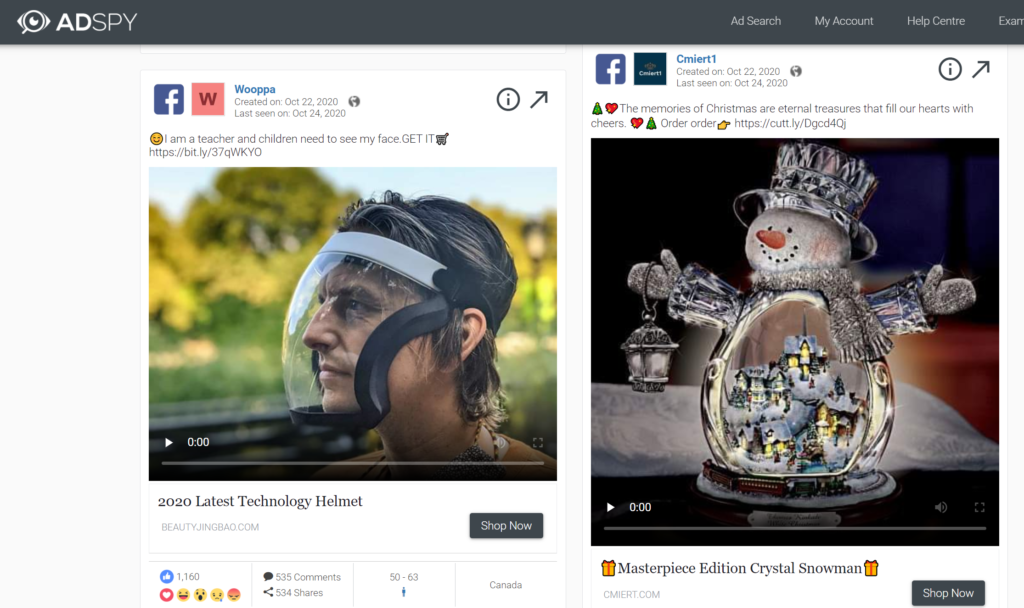Click Shop Now on the snowman ad
The height and width of the screenshot is (608, 1024).
pyautogui.click(x=948, y=593)
